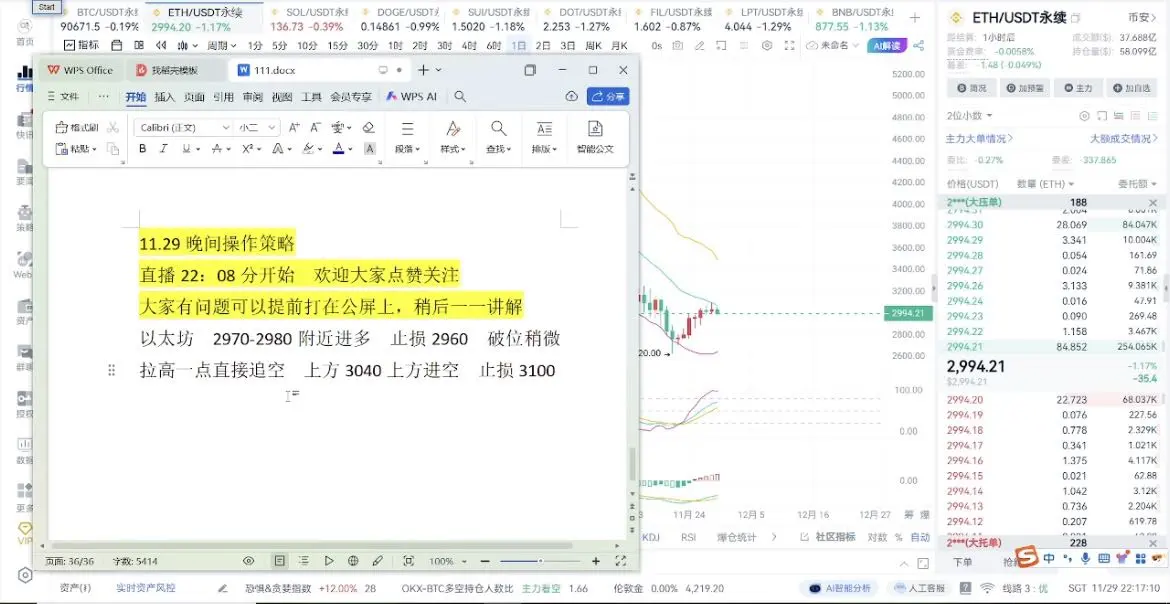1170x604 pixels.
Task: Click the screenshot camera icon in chart toolbar
Action: pyautogui.click(x=678, y=46)
